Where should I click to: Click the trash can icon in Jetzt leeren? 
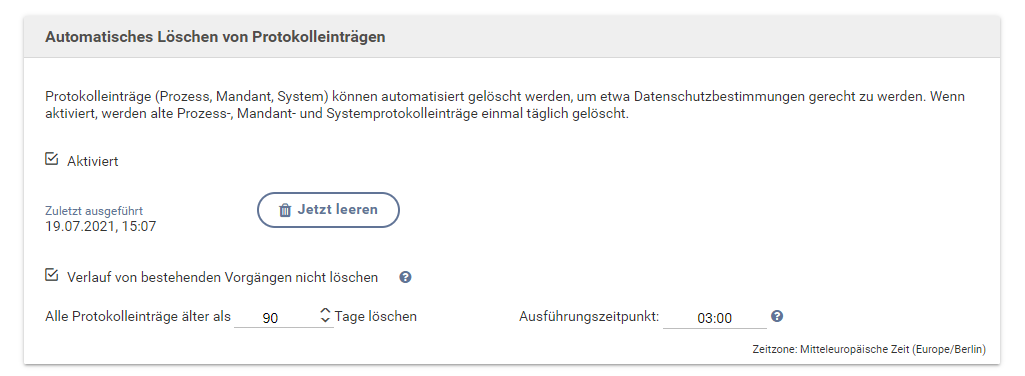(x=284, y=210)
